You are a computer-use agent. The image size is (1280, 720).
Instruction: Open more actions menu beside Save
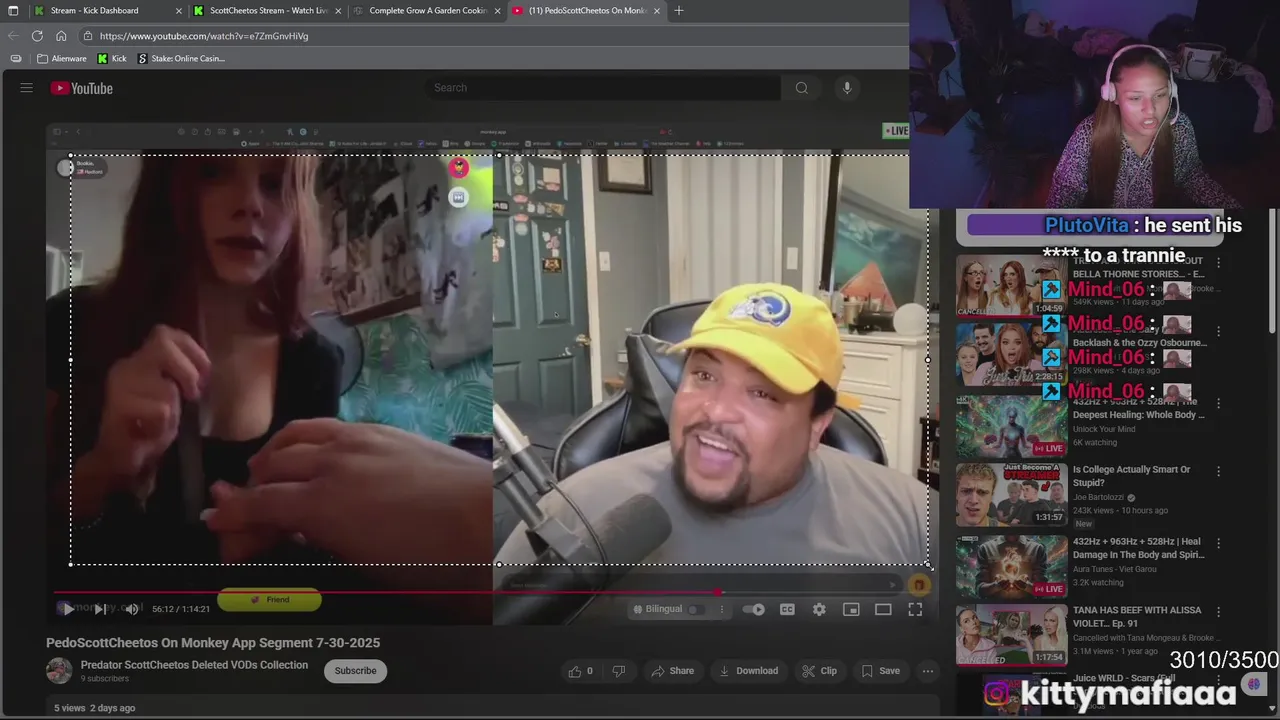tap(928, 671)
